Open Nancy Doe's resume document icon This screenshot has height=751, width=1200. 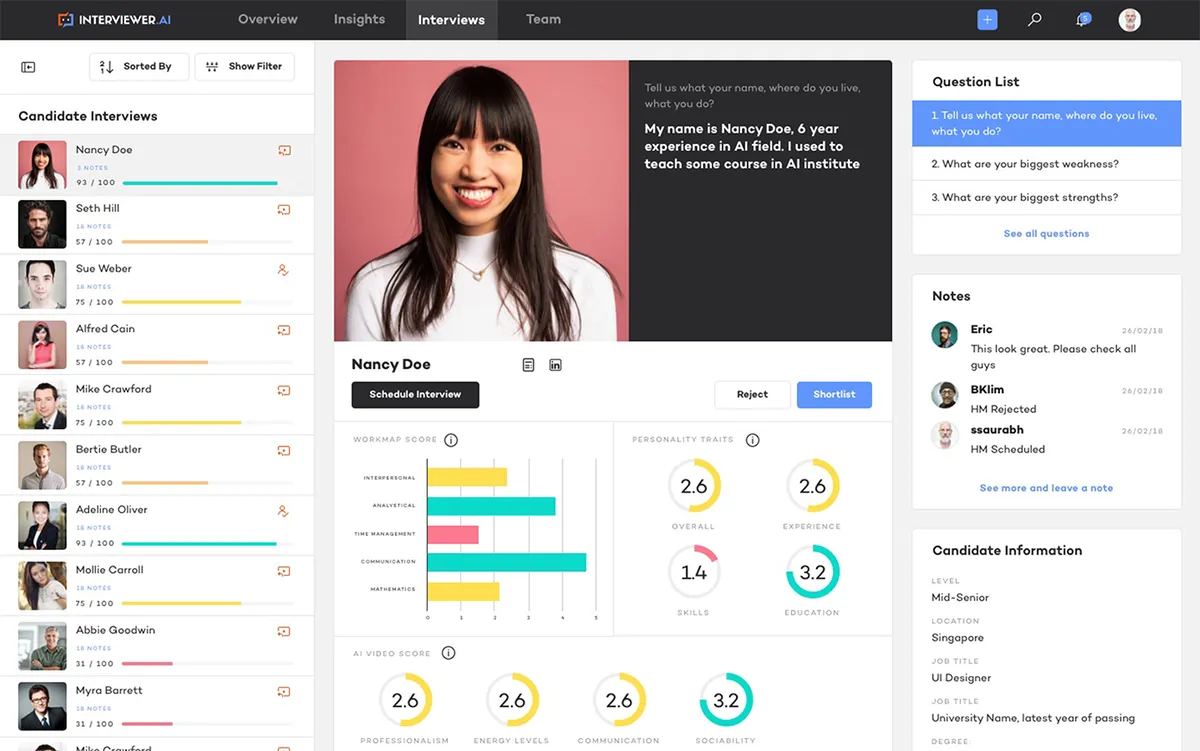528,365
